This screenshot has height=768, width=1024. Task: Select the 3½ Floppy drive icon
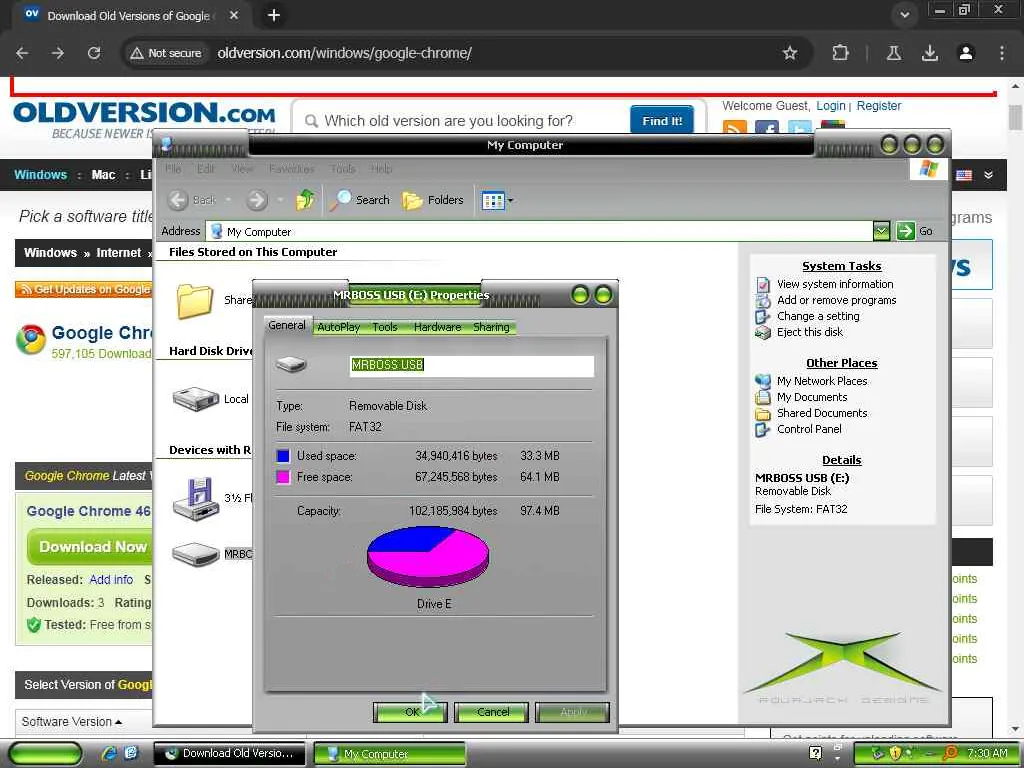point(195,500)
